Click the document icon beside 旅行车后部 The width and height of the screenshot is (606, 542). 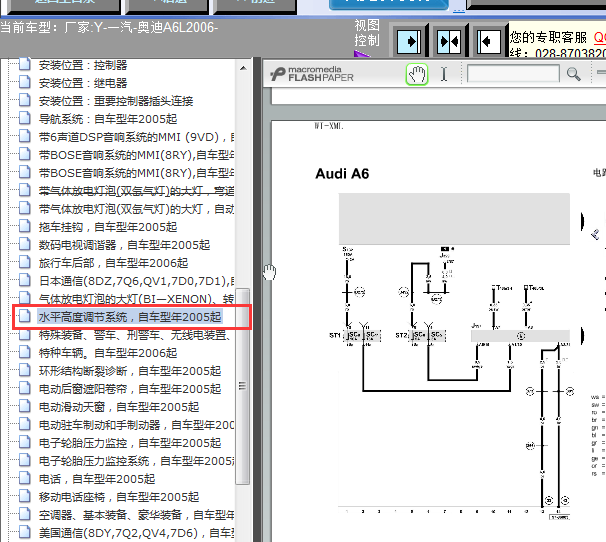pyautogui.click(x=25, y=262)
